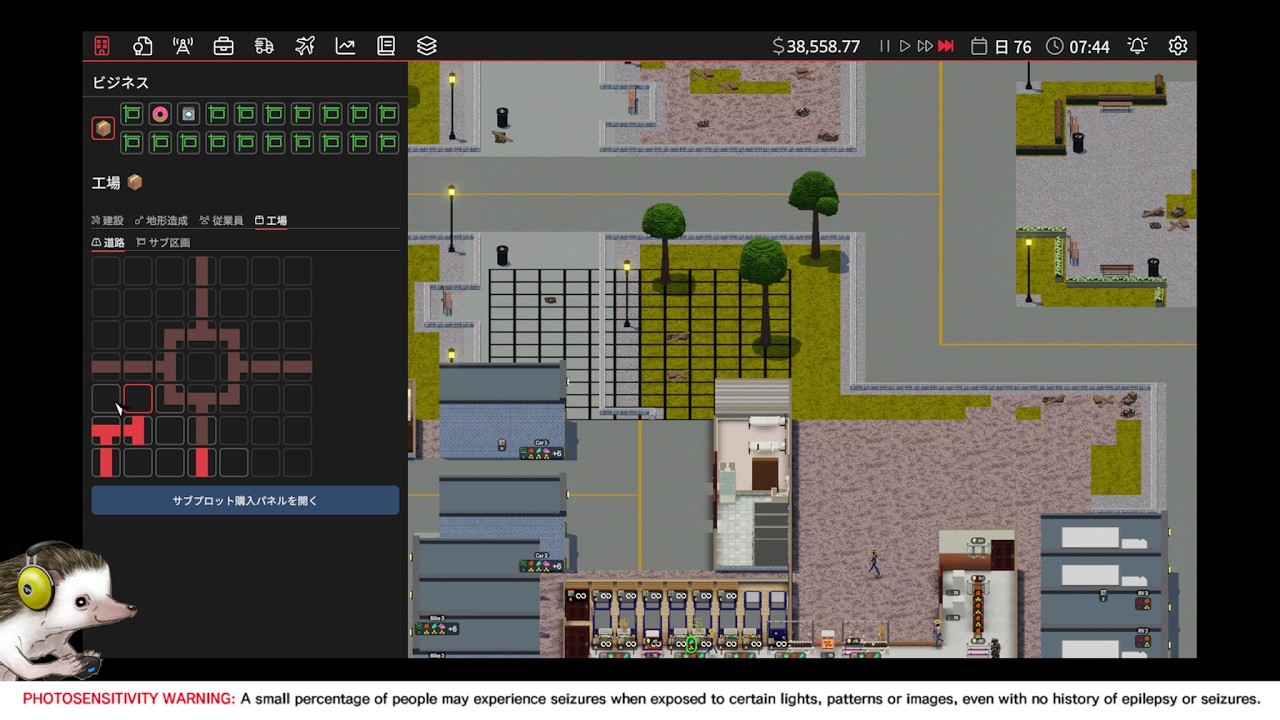Click the clock icon beside 07:44
1280x720 pixels.
pyautogui.click(x=1055, y=46)
